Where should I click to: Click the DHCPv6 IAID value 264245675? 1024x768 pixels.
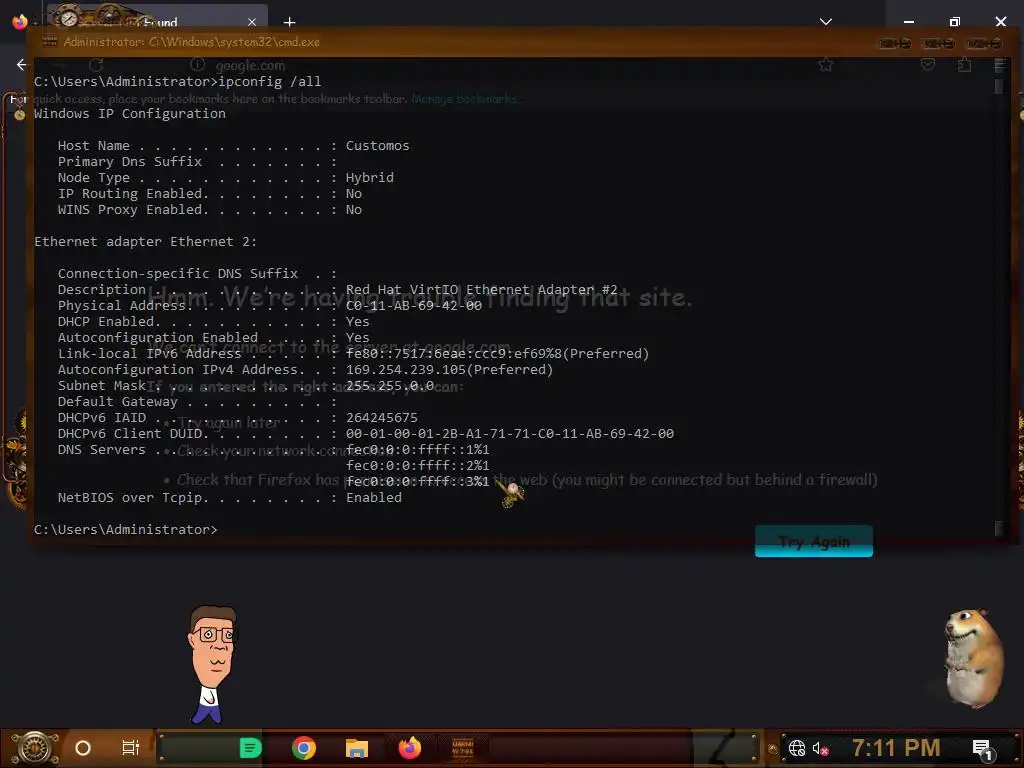click(x=381, y=417)
